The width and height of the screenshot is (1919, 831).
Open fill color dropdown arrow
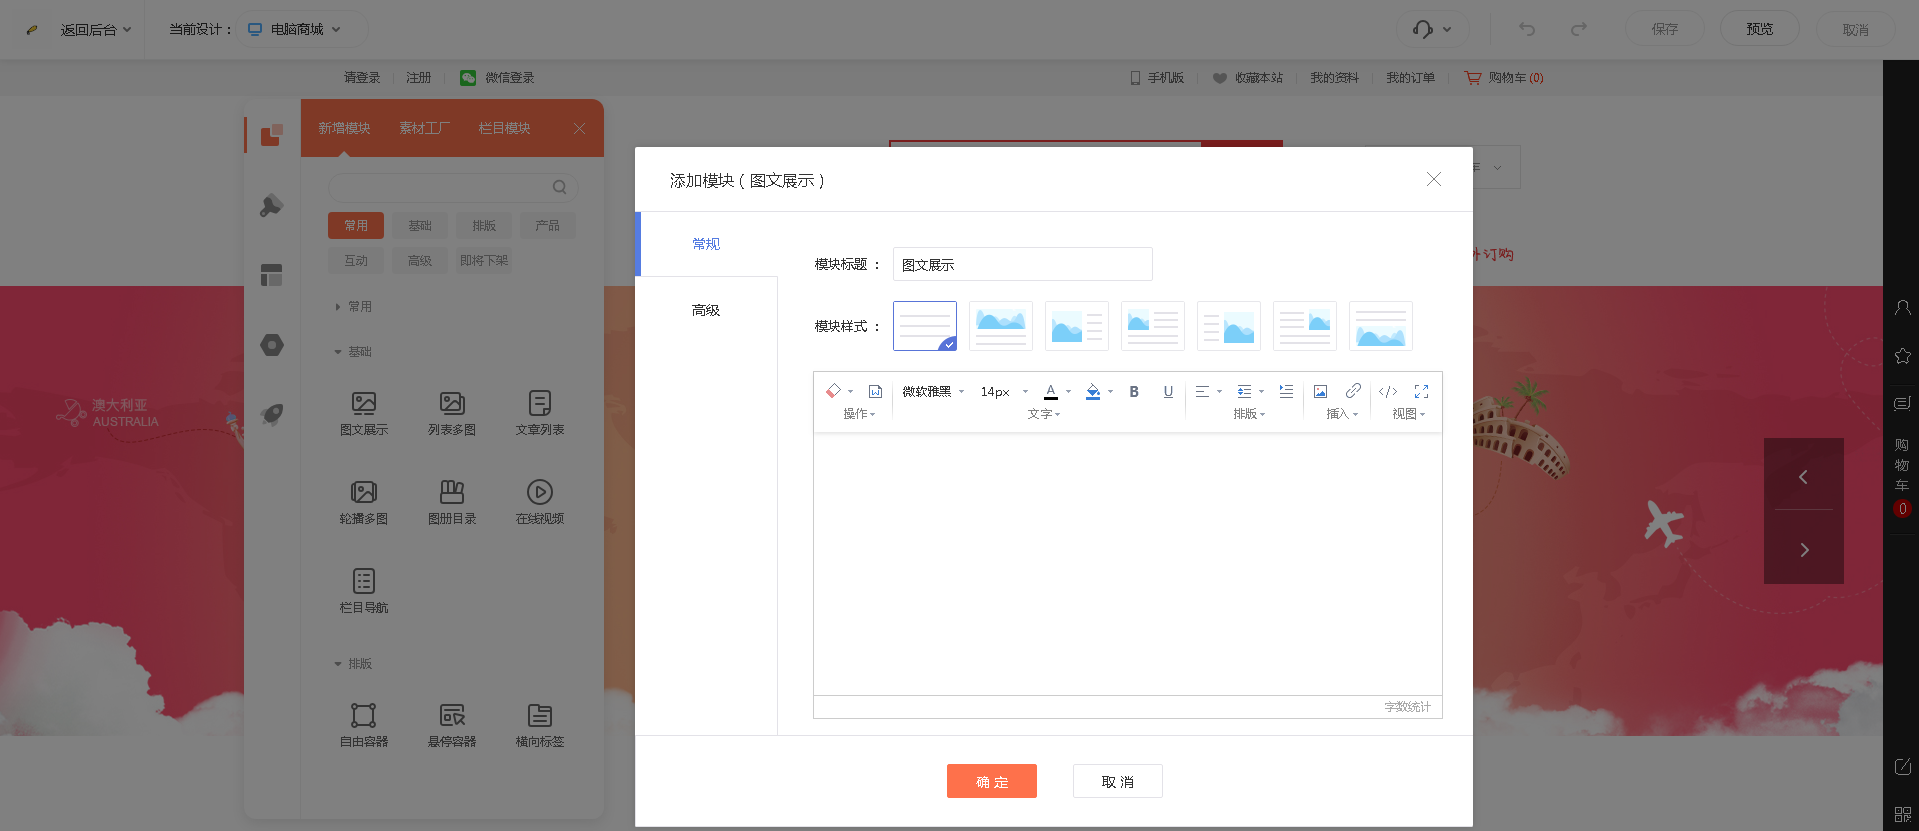[1110, 391]
